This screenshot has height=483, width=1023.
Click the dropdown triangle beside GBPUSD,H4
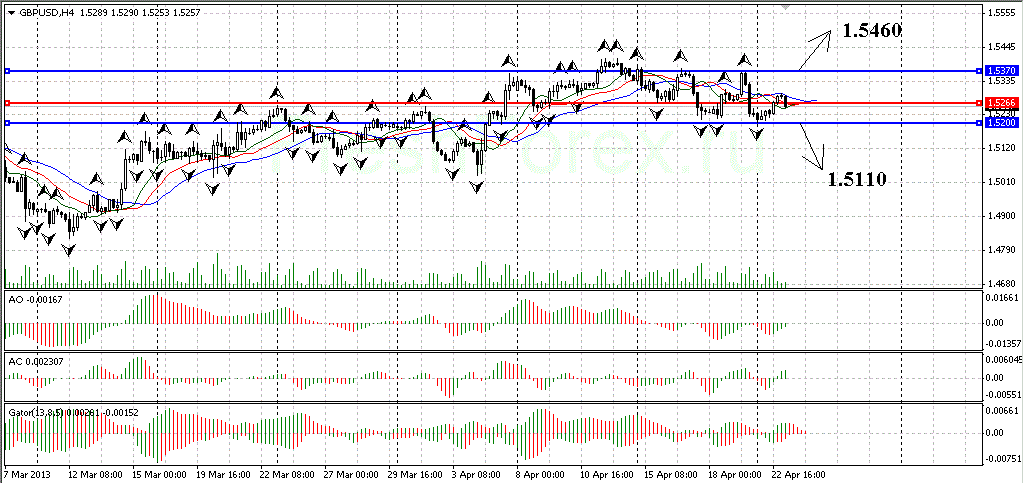click(x=10, y=13)
